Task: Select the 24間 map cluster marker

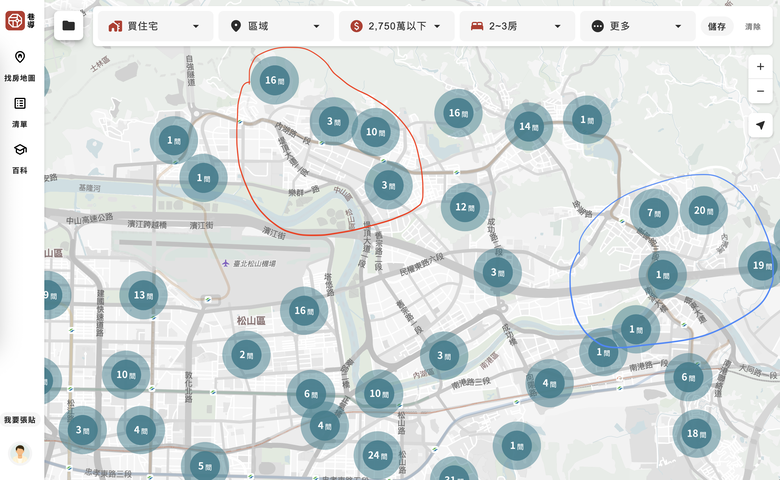Action: (x=378, y=455)
